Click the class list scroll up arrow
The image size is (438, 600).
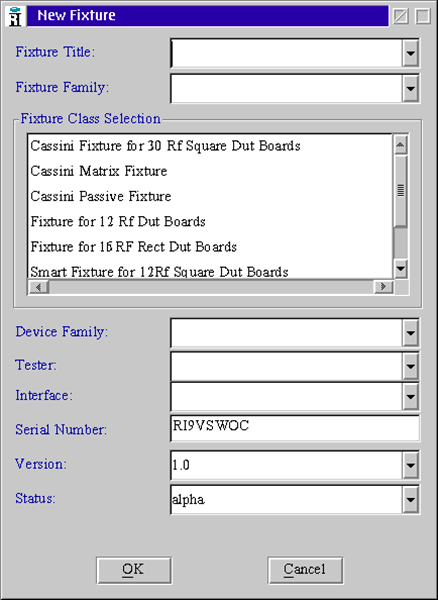tap(400, 145)
